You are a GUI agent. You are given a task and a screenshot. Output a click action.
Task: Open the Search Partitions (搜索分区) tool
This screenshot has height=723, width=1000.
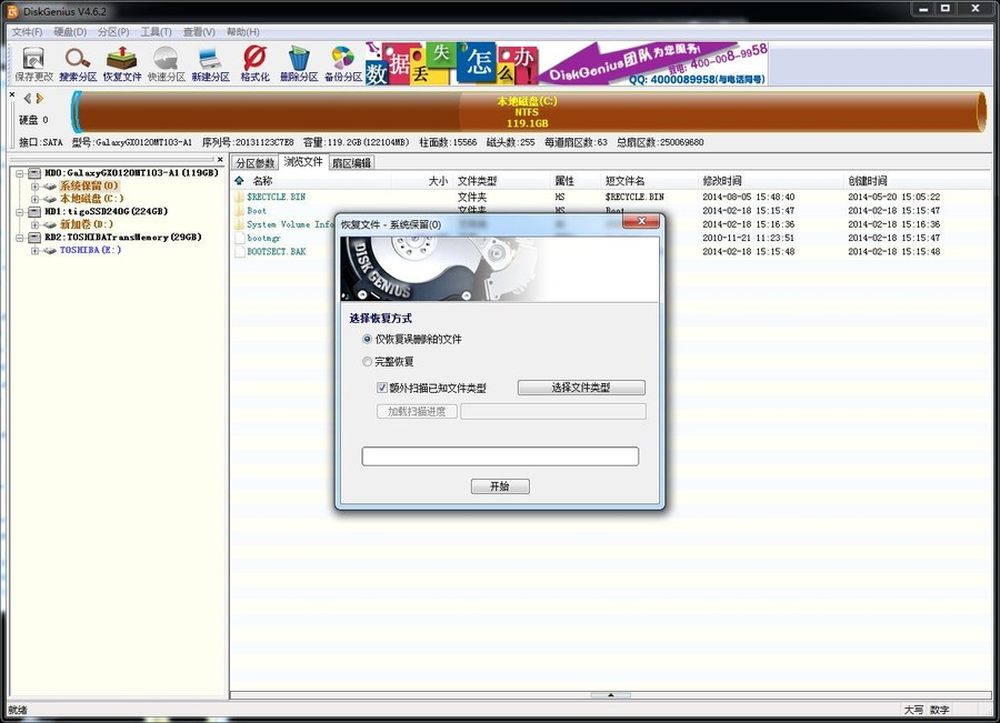(78, 64)
